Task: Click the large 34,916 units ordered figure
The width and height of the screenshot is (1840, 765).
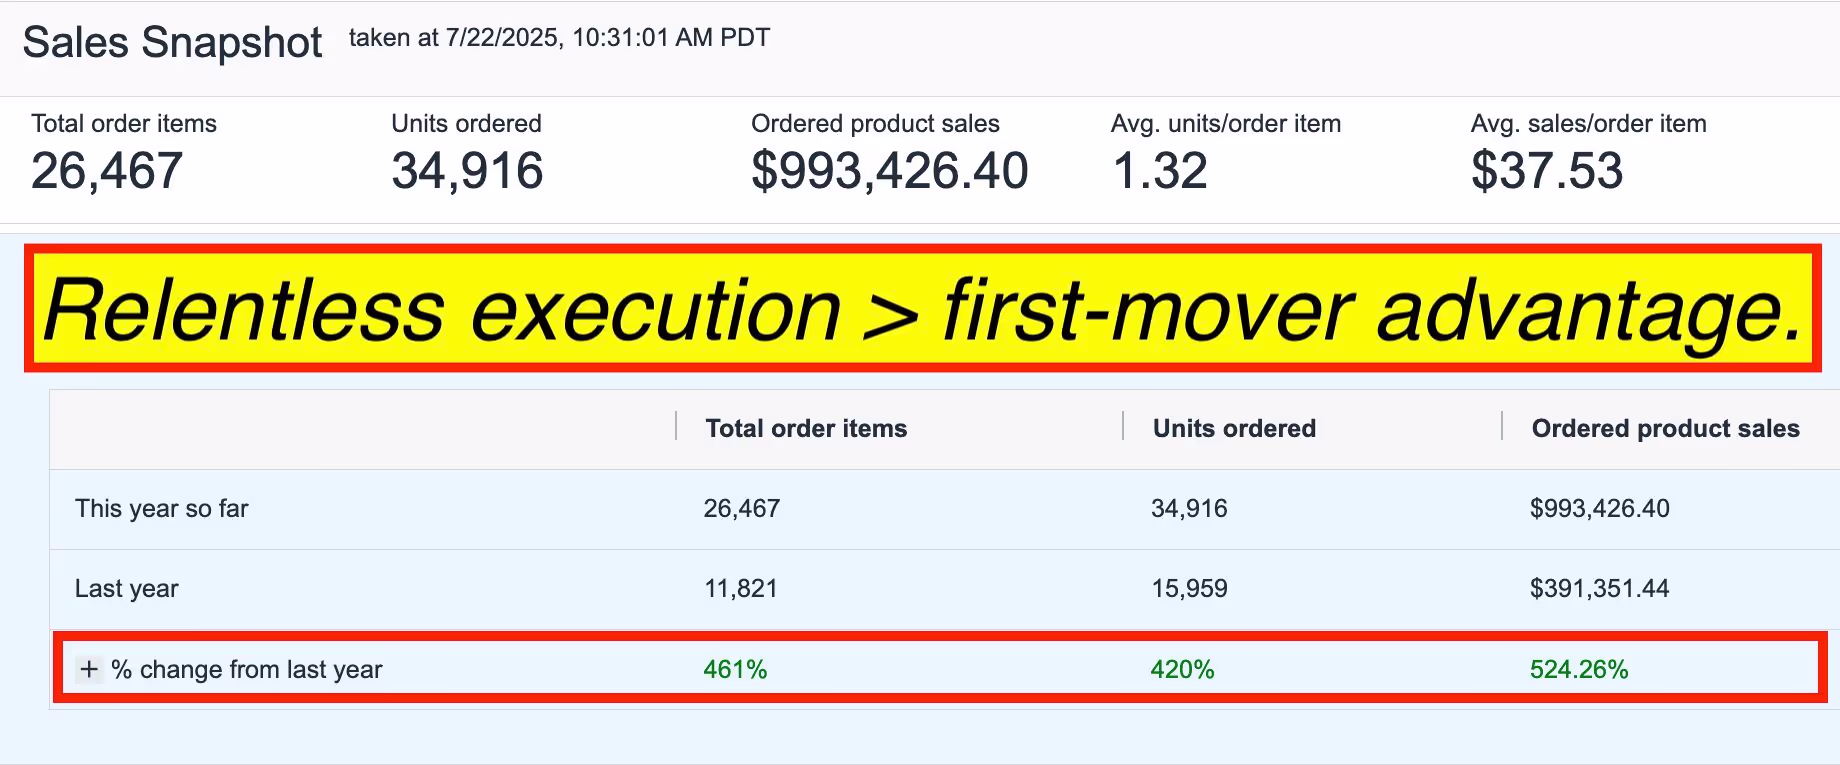Action: click(467, 171)
